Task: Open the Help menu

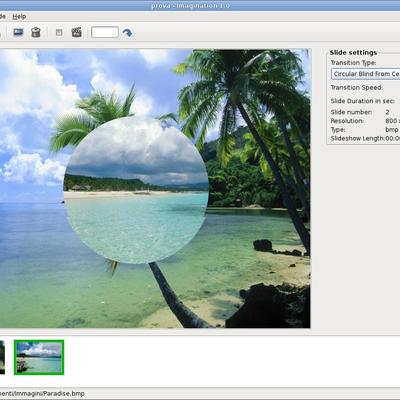Action: click(x=19, y=16)
